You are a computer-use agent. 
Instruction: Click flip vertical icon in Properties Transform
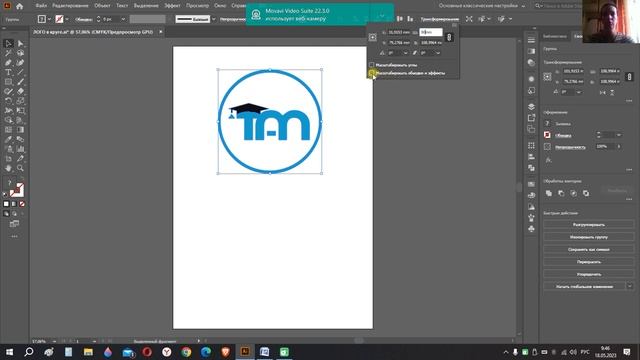point(612,93)
